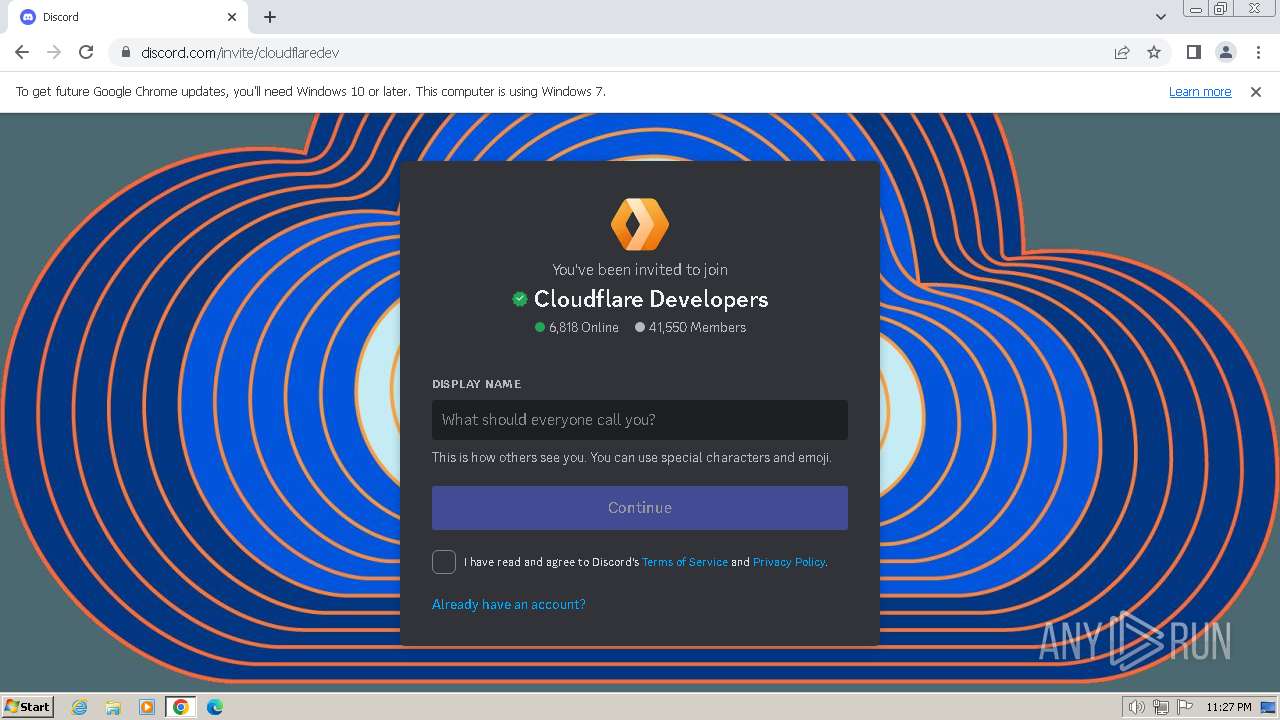Click the system clock showing 11:27 PM
This screenshot has height=720, width=1280.
(1229, 707)
